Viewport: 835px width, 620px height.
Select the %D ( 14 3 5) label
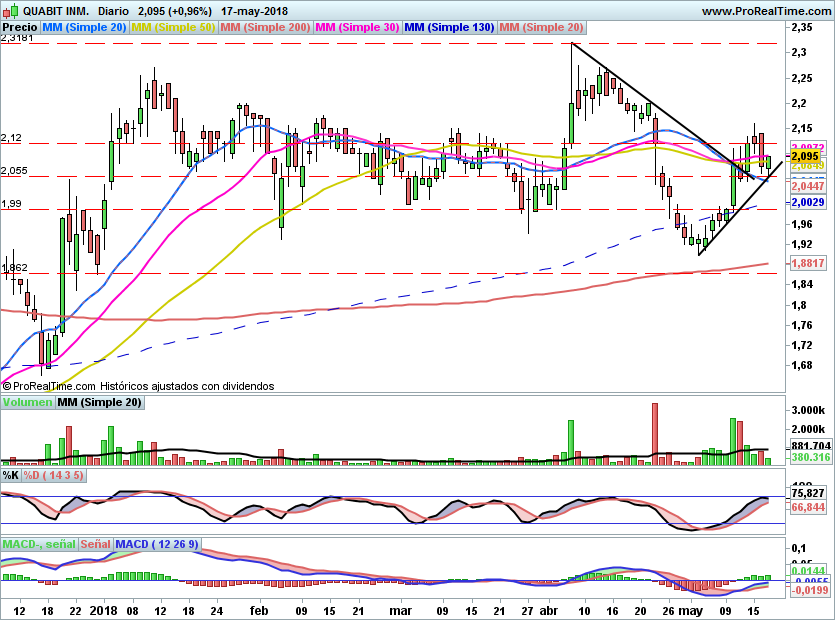tap(53, 475)
